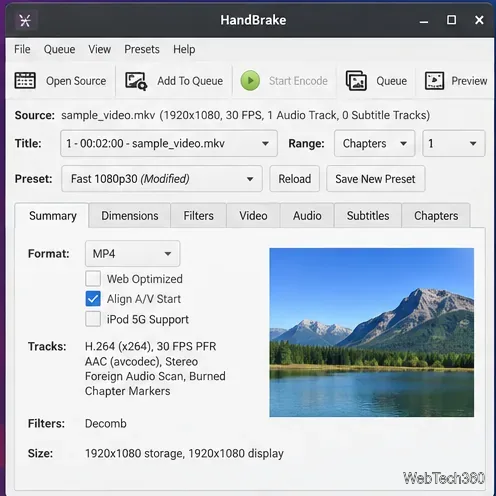Image resolution: width=496 pixels, height=496 pixels.
Task: Click the Preview toolbar label
Action: [469, 81]
